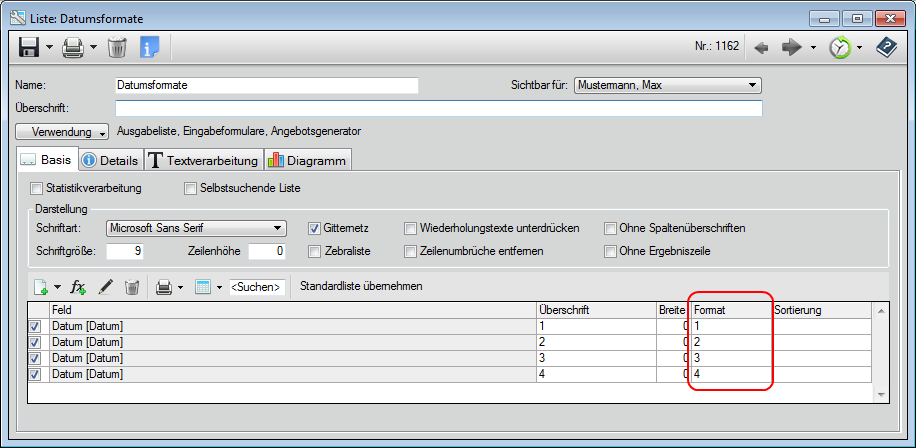Uncheck the row with Überschrift 3
916x448 pixels.
[x=35, y=358]
